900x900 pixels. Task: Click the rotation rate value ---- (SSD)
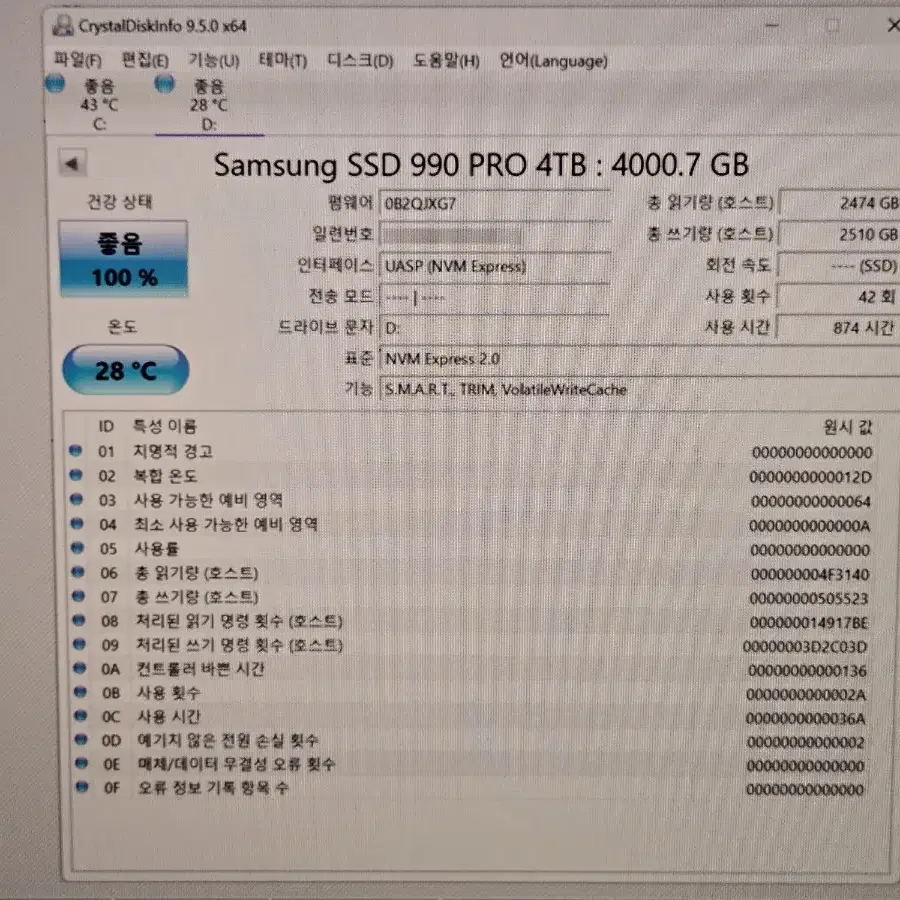coord(840,266)
